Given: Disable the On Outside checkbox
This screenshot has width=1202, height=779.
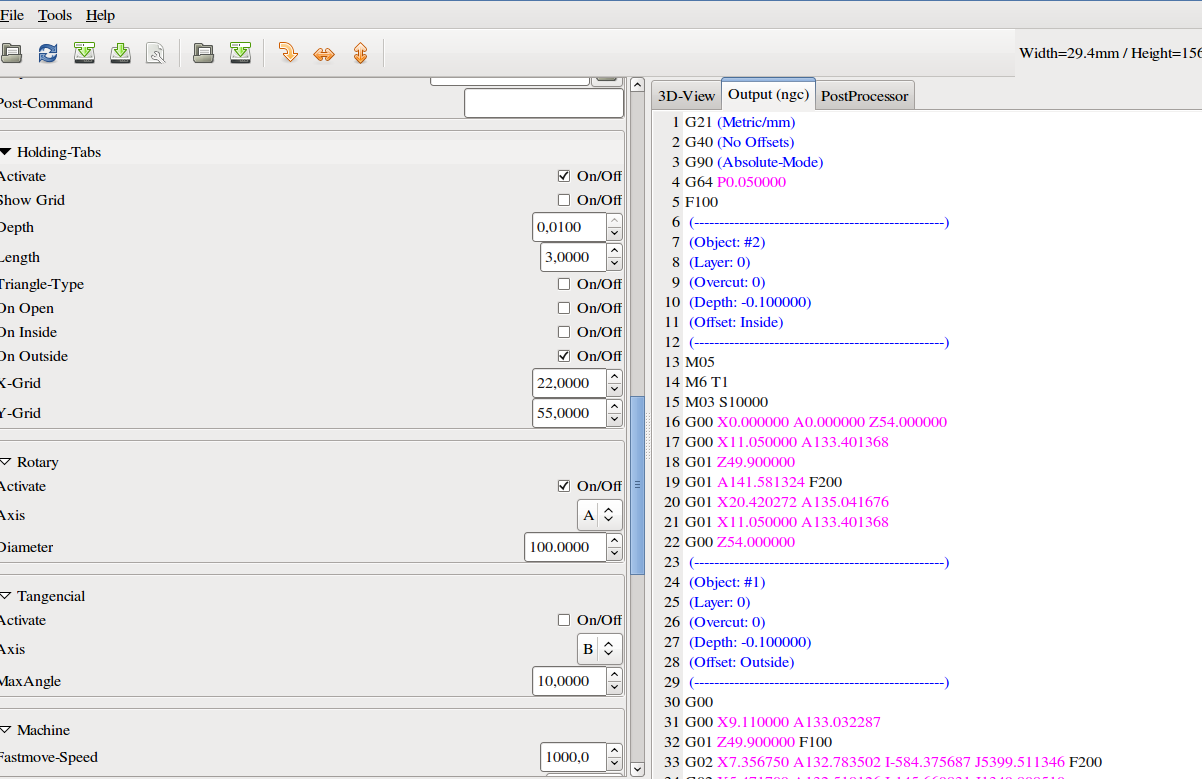Looking at the screenshot, I should [564, 356].
